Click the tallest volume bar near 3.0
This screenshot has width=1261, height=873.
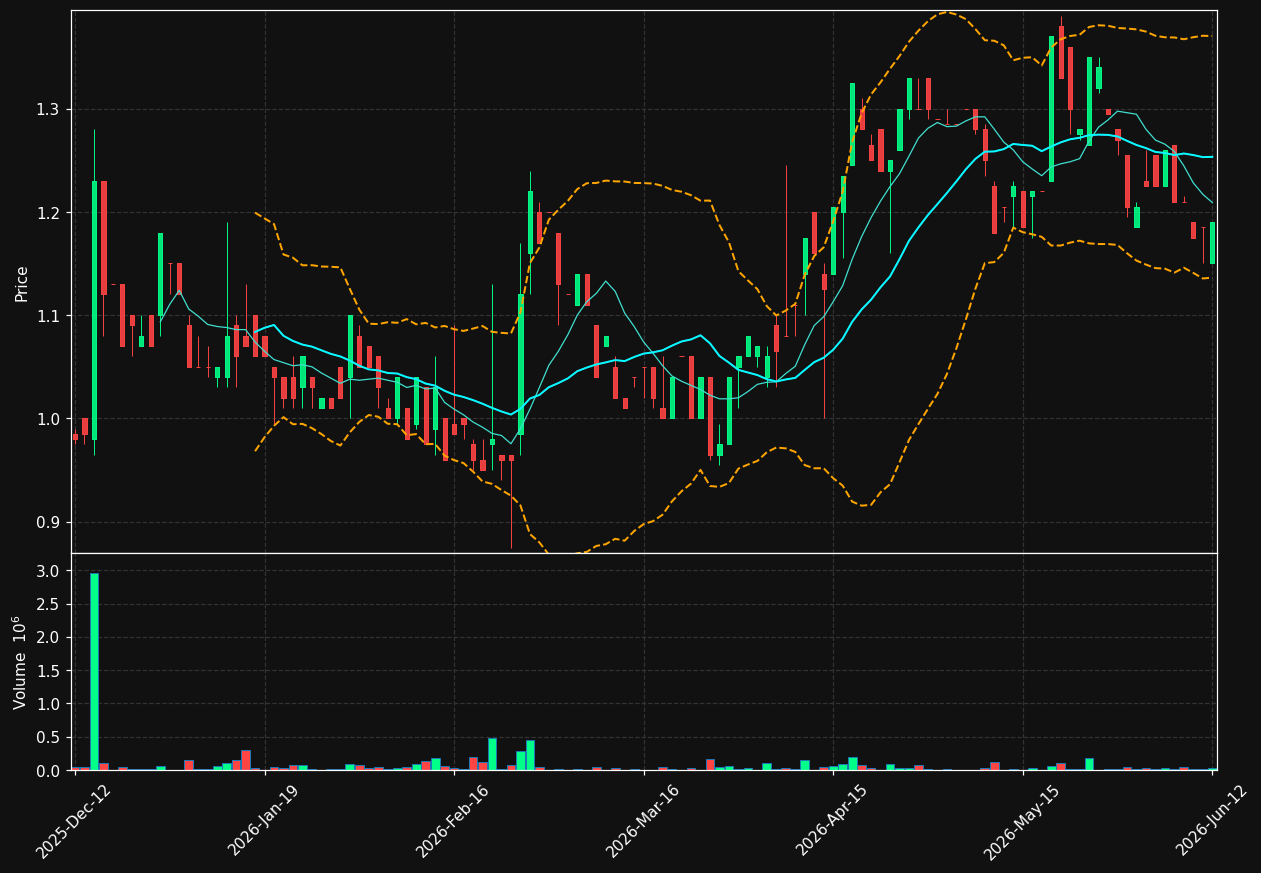94,672
